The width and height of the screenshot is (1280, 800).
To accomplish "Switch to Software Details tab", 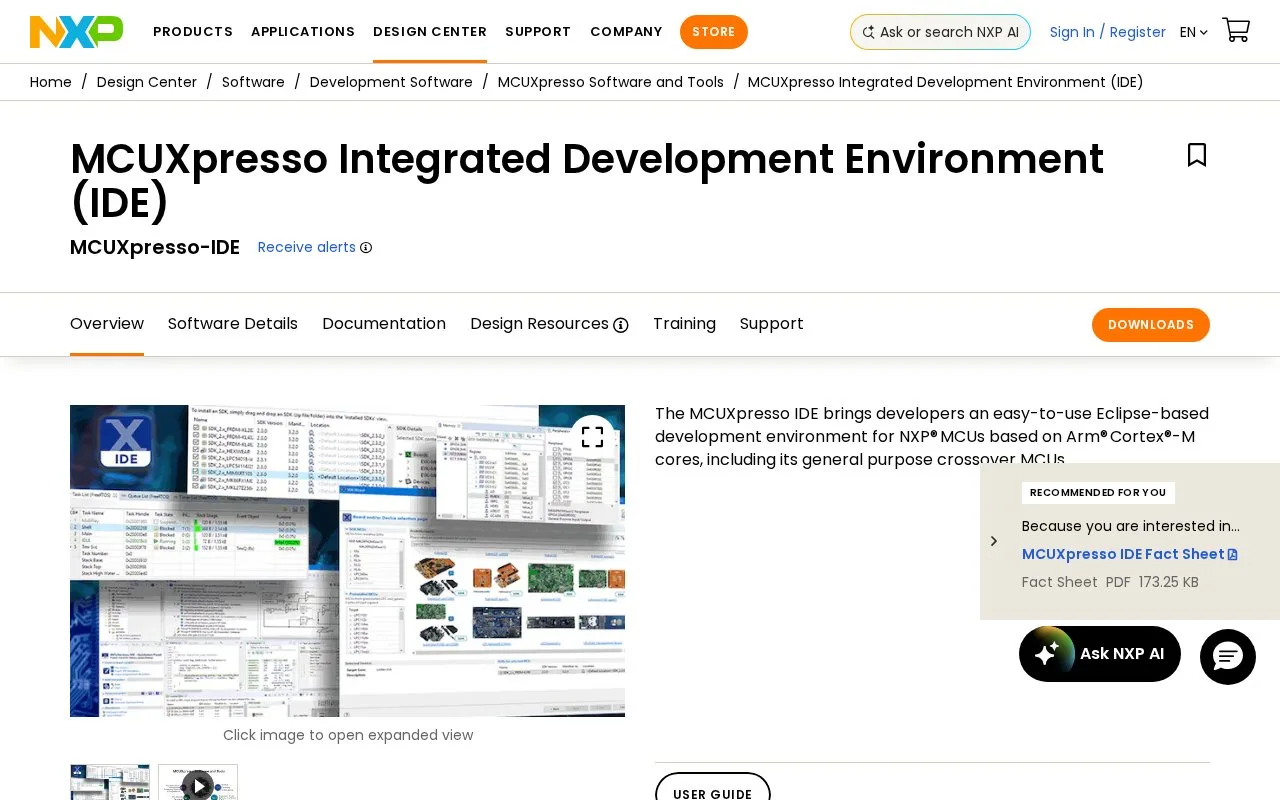I will 233,324.
